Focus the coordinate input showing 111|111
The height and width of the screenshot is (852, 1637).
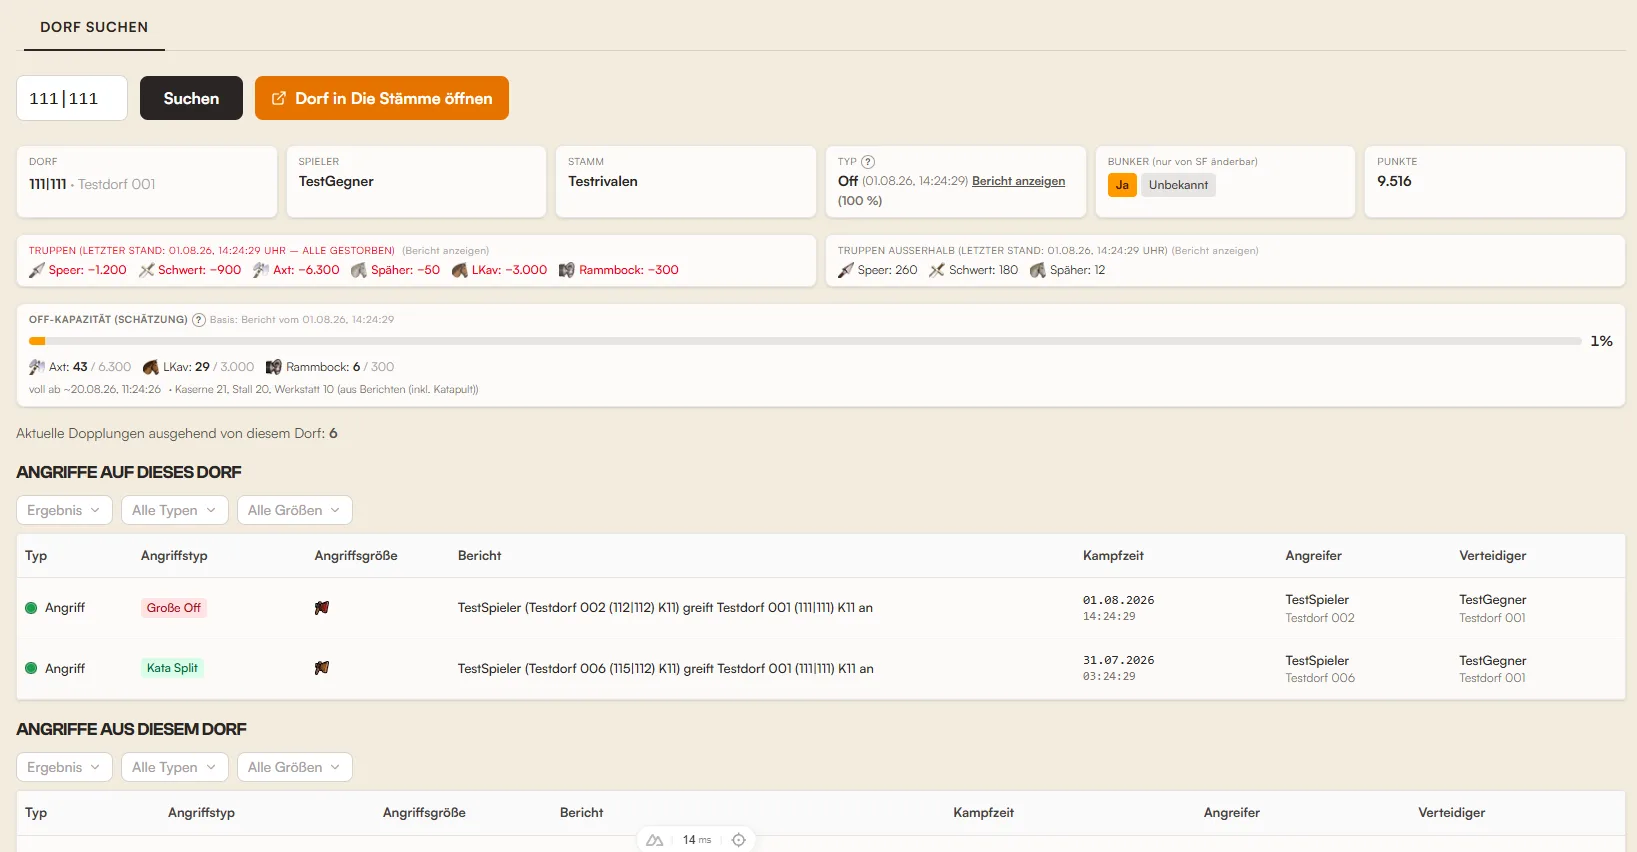click(x=72, y=98)
